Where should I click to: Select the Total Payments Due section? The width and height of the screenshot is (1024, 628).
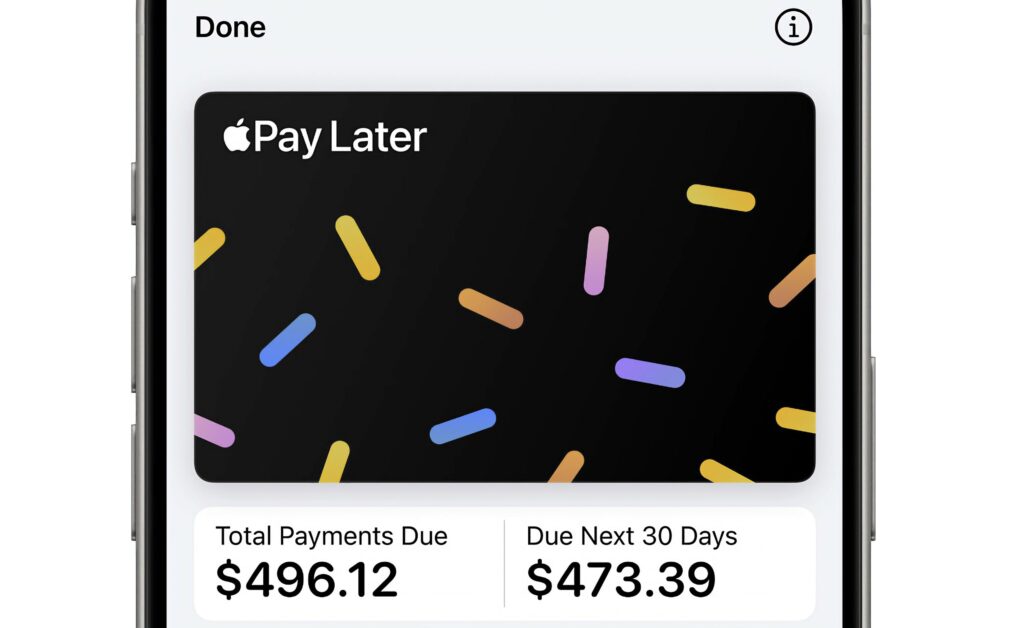pos(330,557)
